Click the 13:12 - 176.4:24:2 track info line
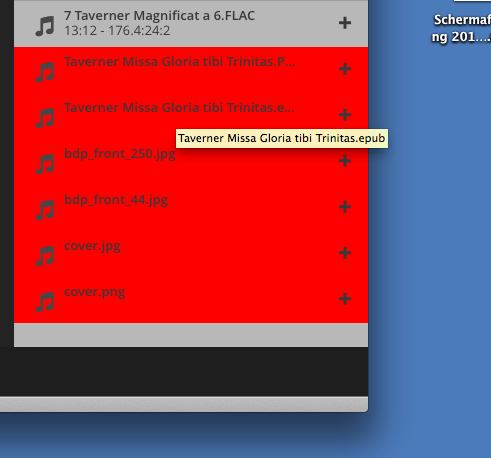This screenshot has width=491, height=458. coord(117,31)
